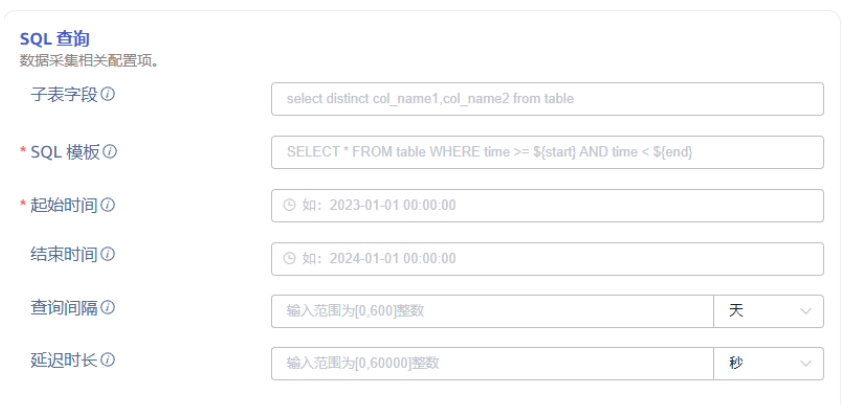Open the 天 unit dropdown for 查询间隔

pos(768,311)
